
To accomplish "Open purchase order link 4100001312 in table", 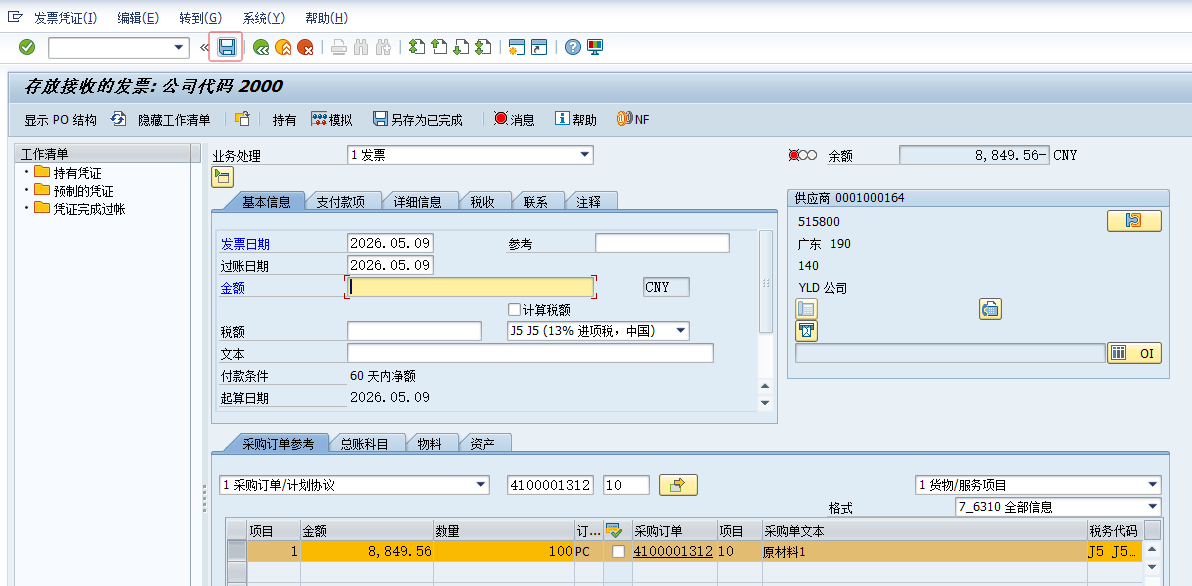I will click(x=672, y=552).
